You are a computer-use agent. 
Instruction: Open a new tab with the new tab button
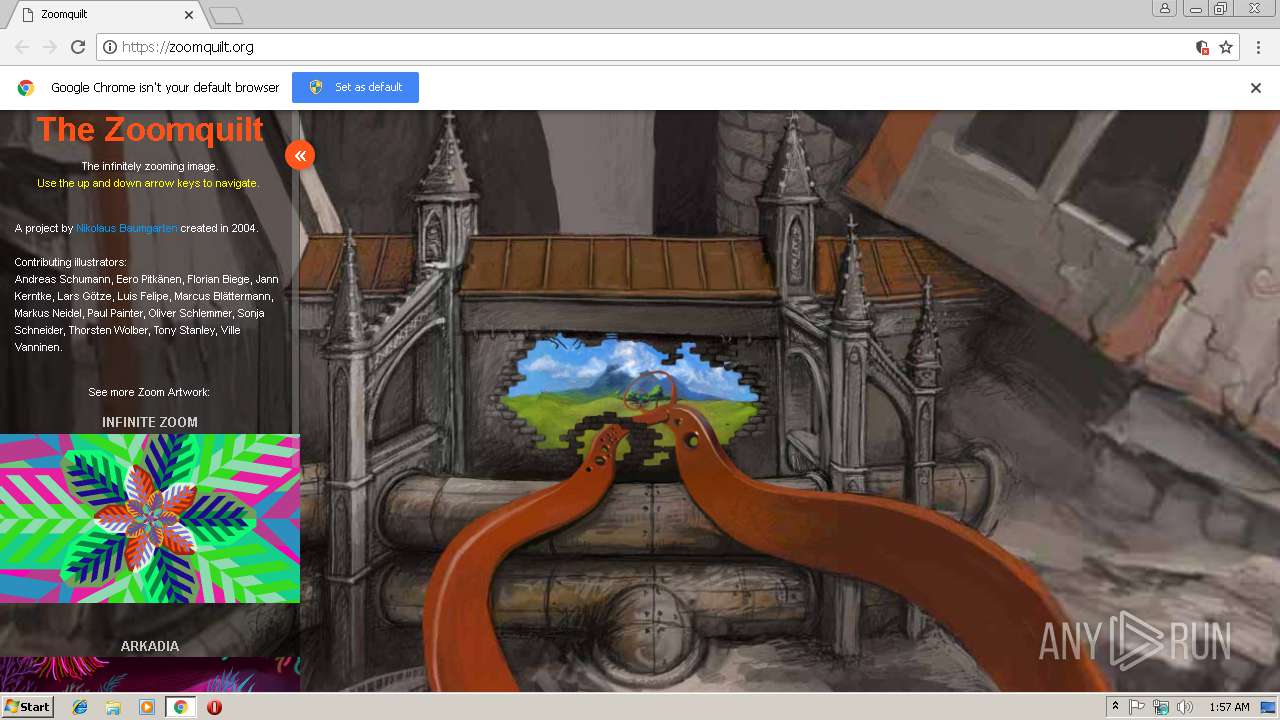(226, 15)
